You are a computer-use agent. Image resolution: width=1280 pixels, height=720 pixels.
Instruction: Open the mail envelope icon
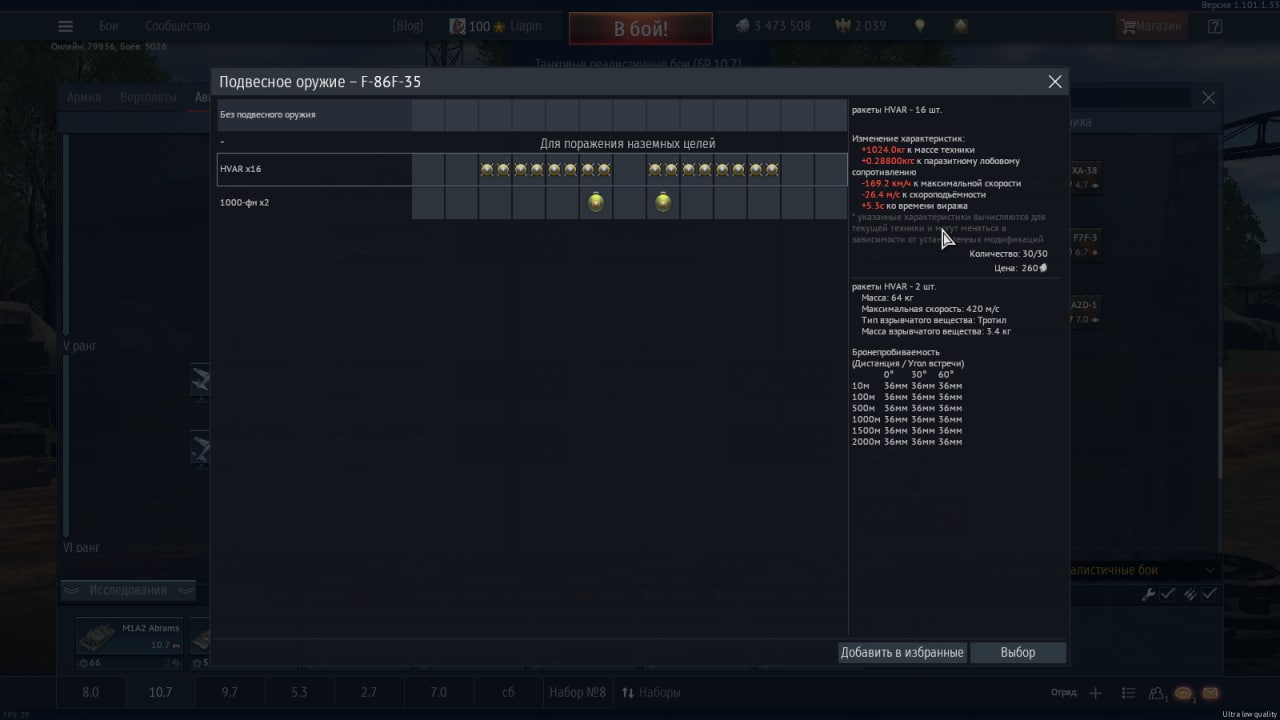1210,693
